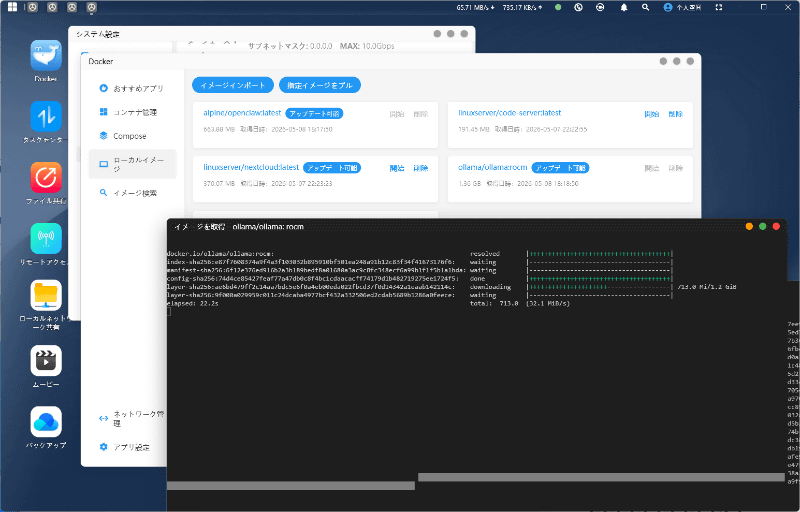
Task: Select Local Images (ローカルイメージ) in Docker sidebar
Action: pos(132,164)
